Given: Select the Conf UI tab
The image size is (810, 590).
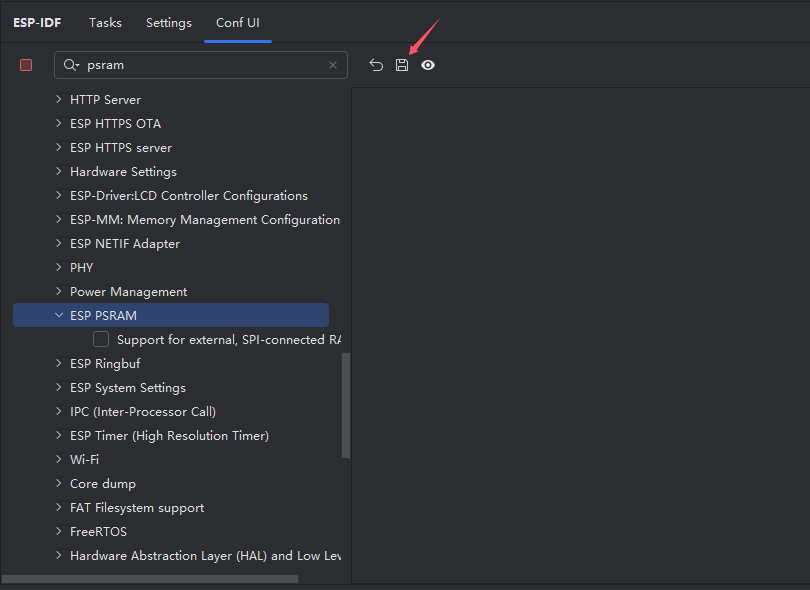Looking at the screenshot, I should pyautogui.click(x=238, y=22).
